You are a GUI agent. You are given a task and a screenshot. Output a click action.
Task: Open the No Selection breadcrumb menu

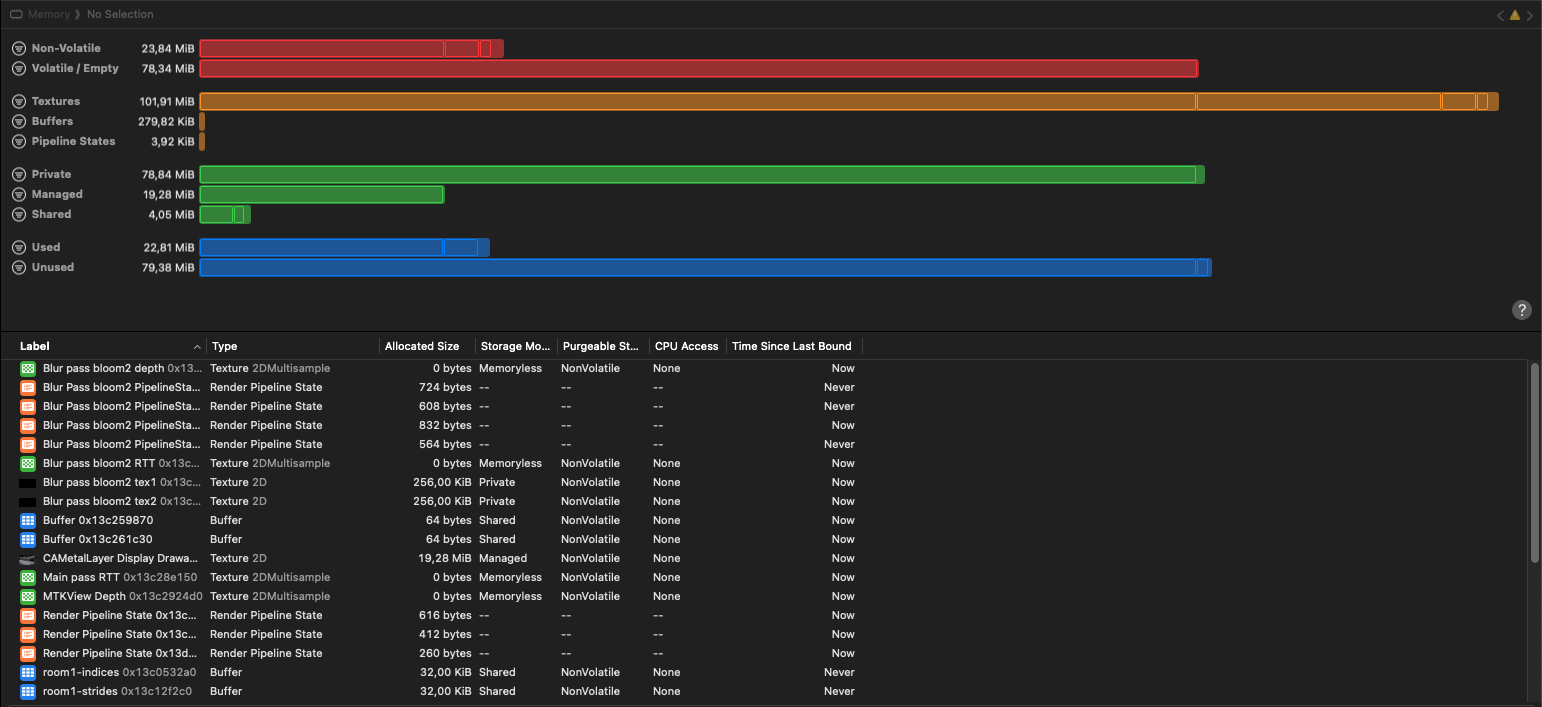click(x=120, y=15)
